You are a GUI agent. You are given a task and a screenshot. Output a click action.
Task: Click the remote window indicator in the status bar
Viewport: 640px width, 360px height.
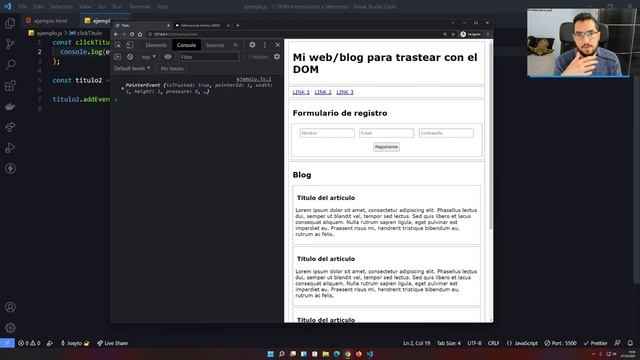[x=7, y=343]
